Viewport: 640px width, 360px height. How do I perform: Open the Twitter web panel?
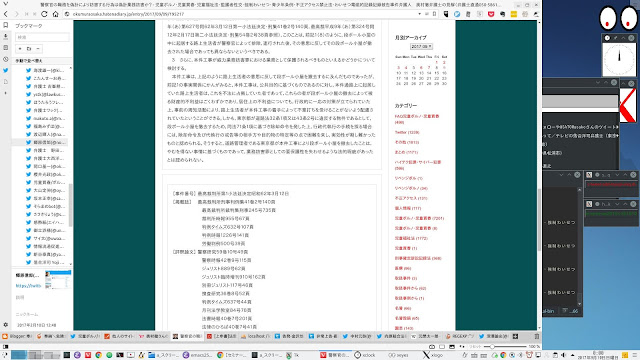click(x=5, y=70)
